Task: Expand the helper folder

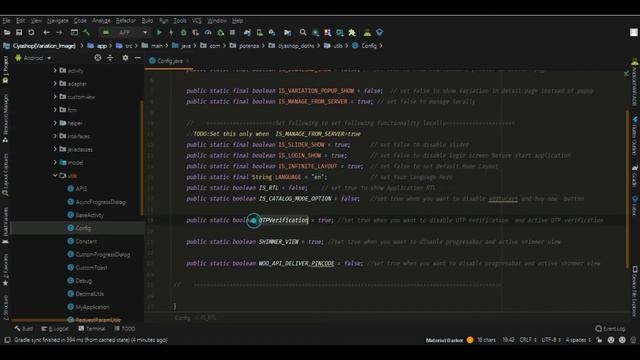Action: 55,123
